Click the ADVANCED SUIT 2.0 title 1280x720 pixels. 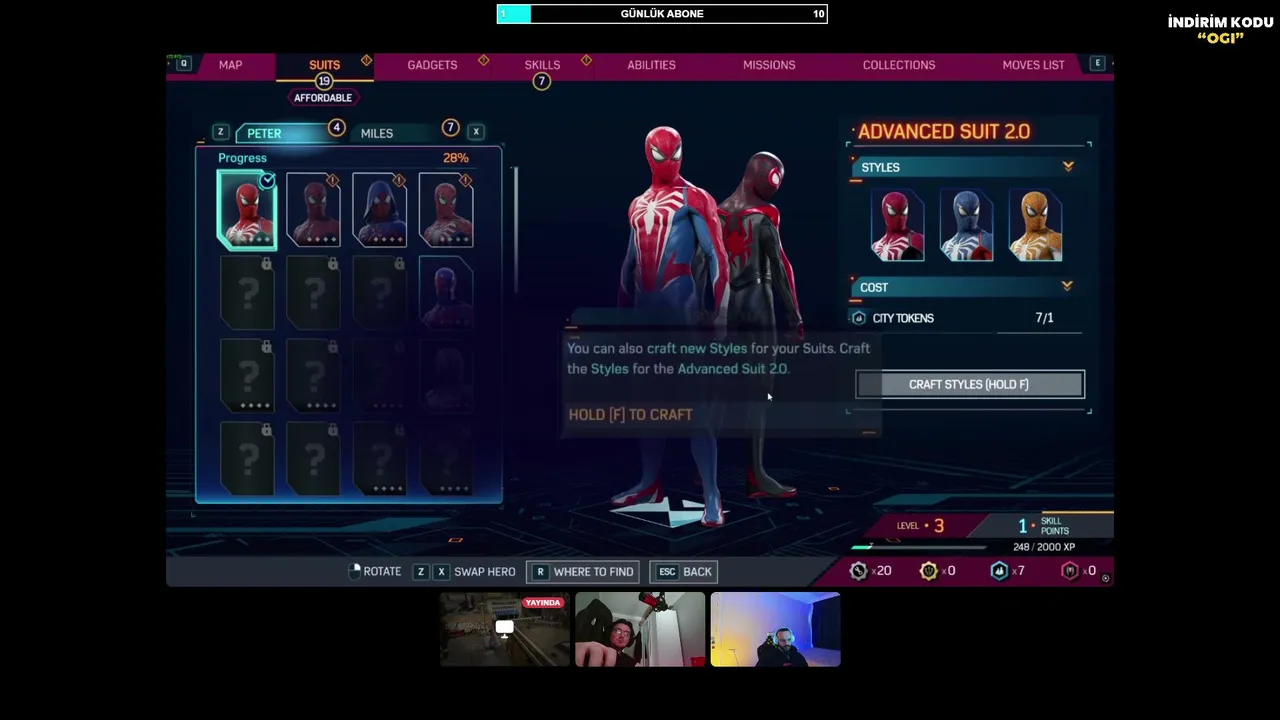click(944, 132)
